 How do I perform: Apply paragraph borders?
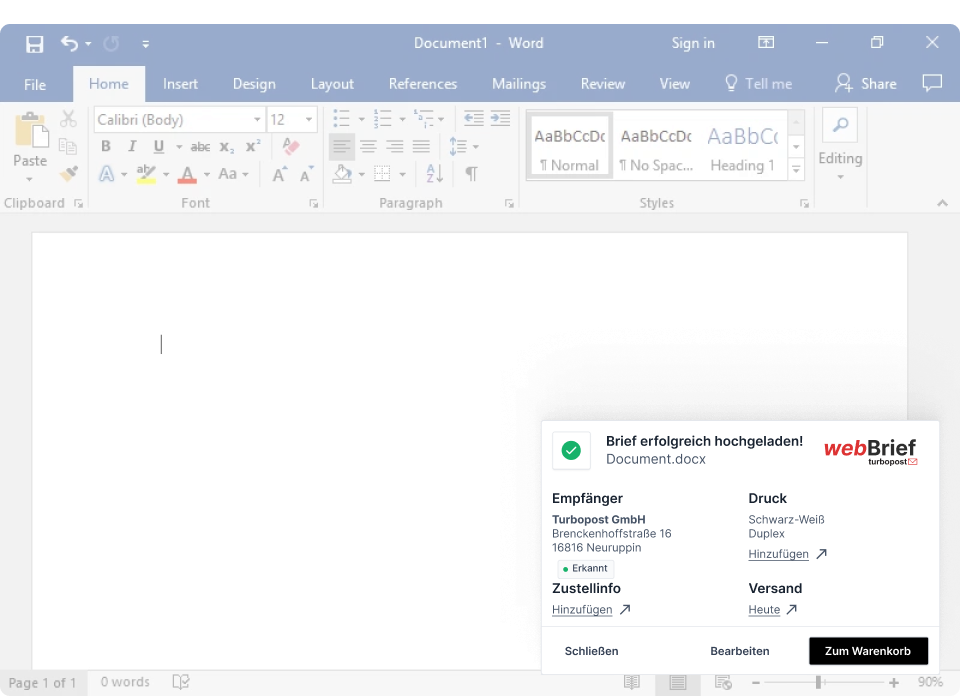click(x=382, y=174)
